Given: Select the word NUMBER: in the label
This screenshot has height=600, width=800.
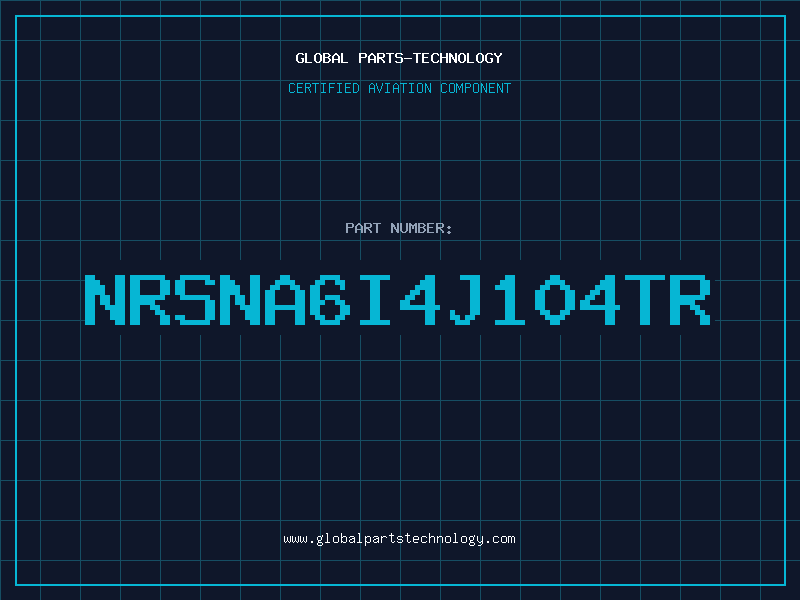Looking at the screenshot, I should pyautogui.click(x=421, y=228).
